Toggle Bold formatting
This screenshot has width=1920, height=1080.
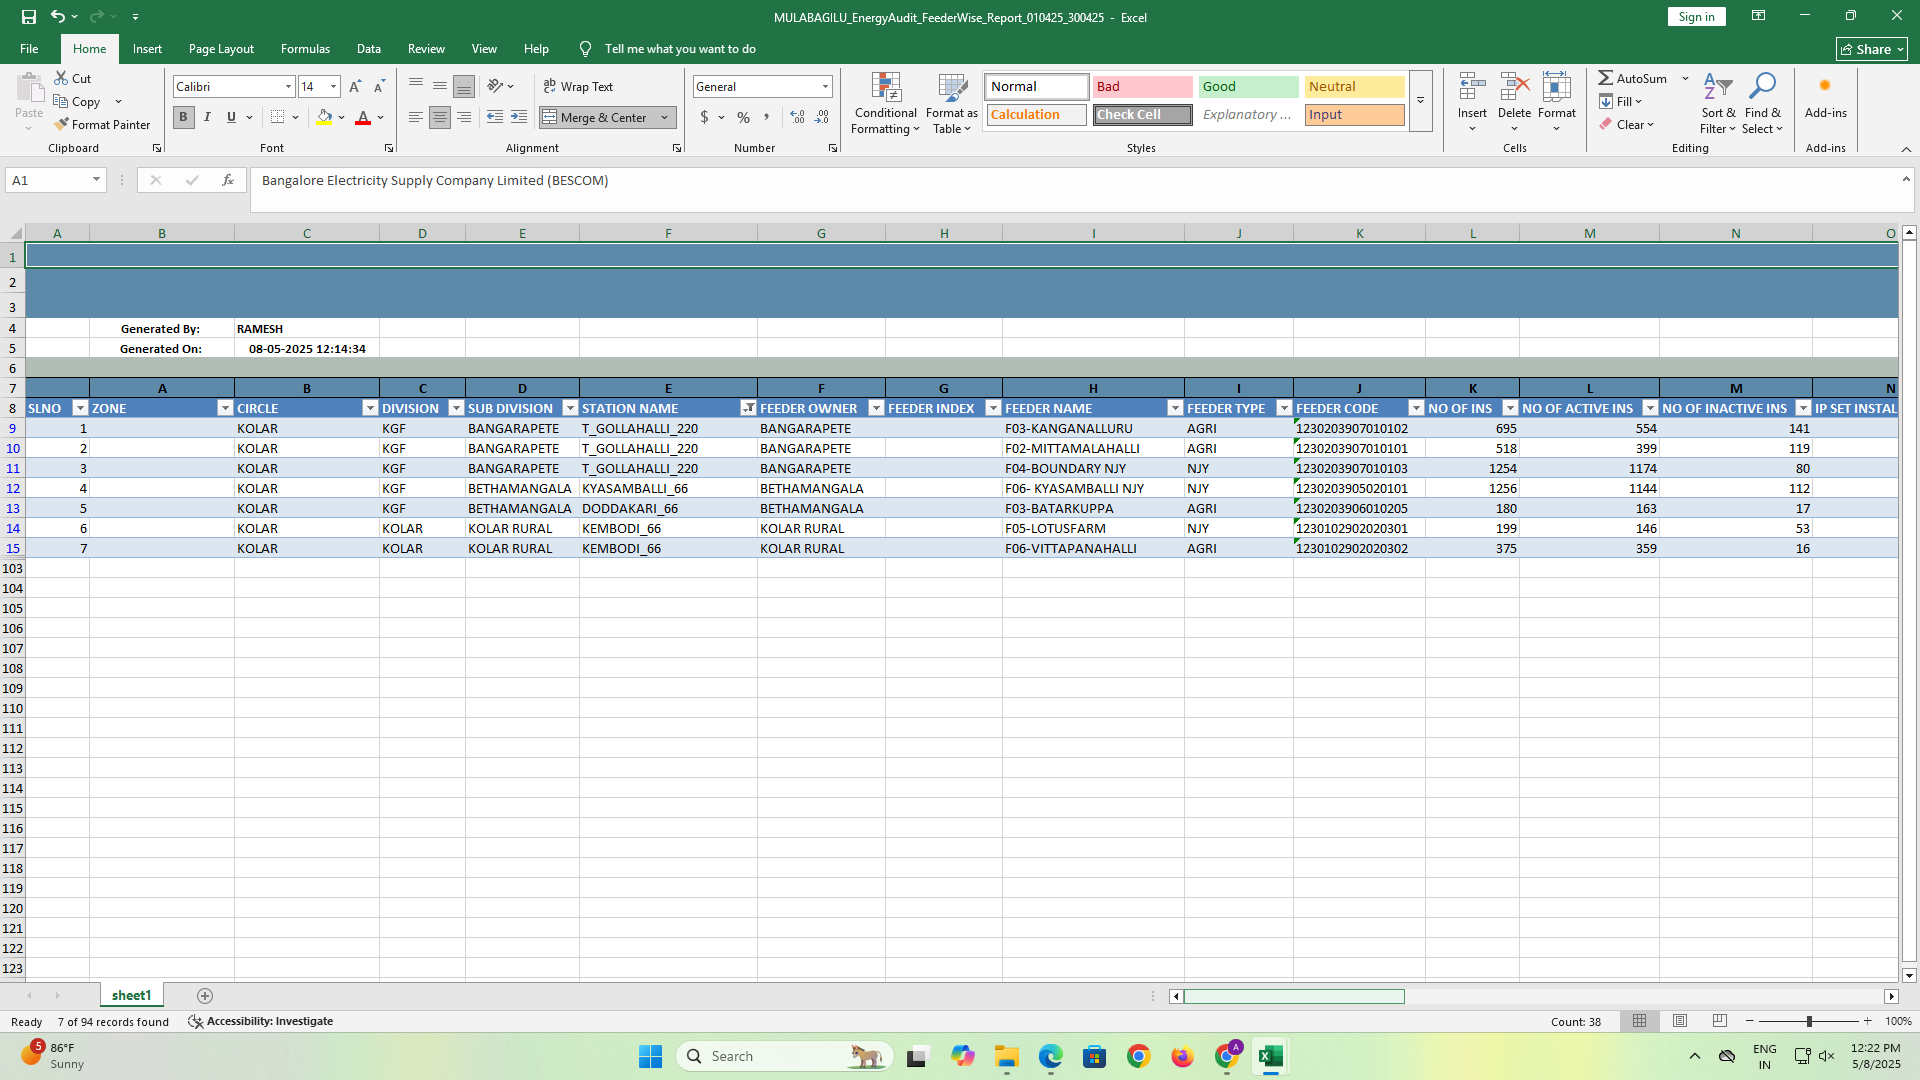(x=183, y=117)
